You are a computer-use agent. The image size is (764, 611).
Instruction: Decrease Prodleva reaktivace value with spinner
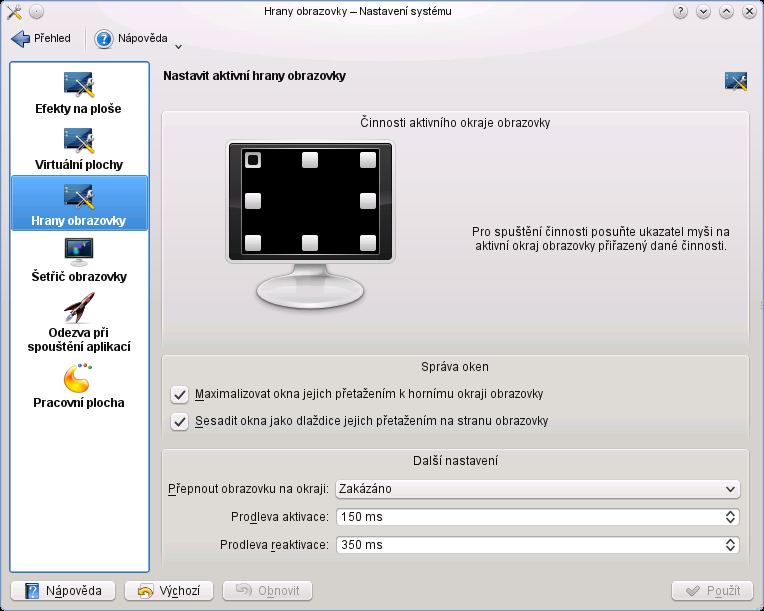(730, 548)
